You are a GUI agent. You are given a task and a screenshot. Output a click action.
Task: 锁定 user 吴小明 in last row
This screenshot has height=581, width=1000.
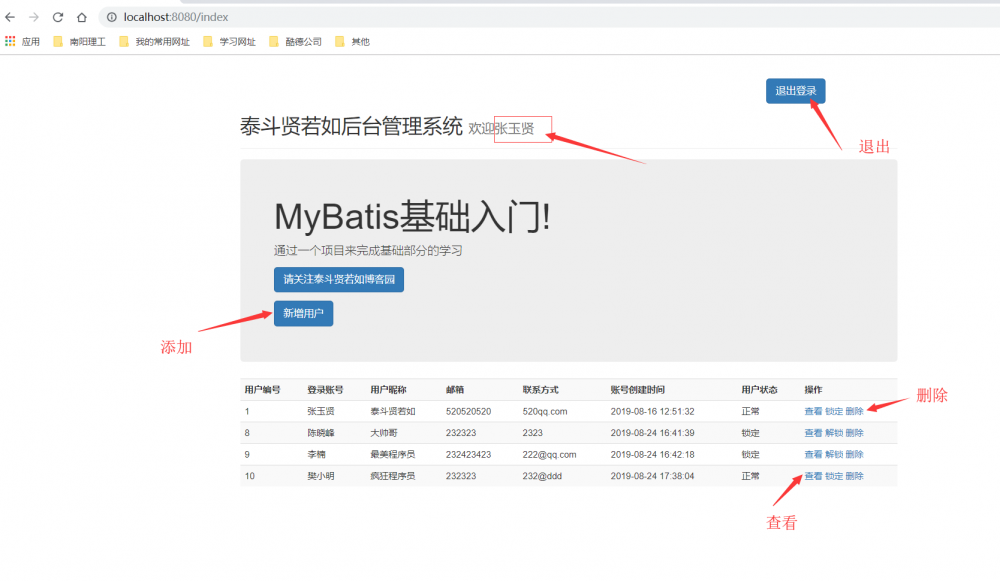(x=833, y=475)
